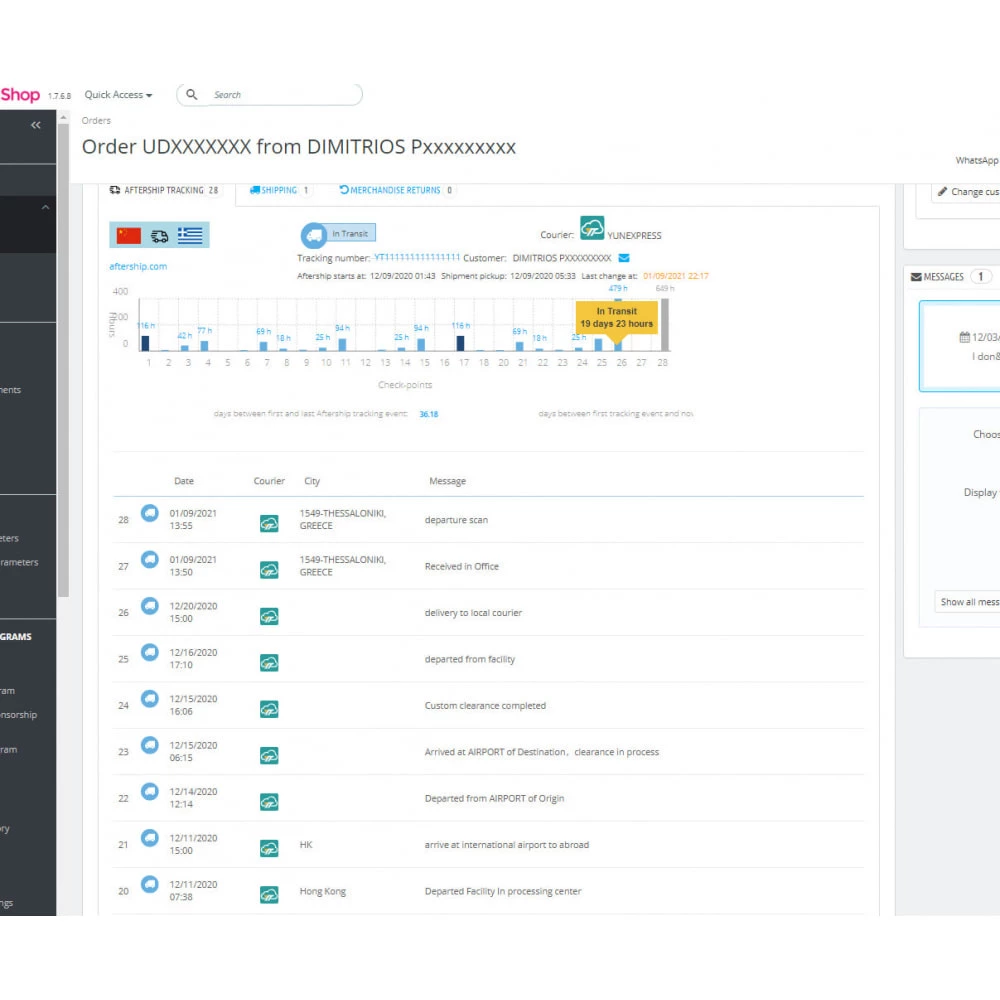Image resolution: width=1000 pixels, height=1000 pixels.
Task: Click the In Transit status truck icon
Action: coord(314,235)
